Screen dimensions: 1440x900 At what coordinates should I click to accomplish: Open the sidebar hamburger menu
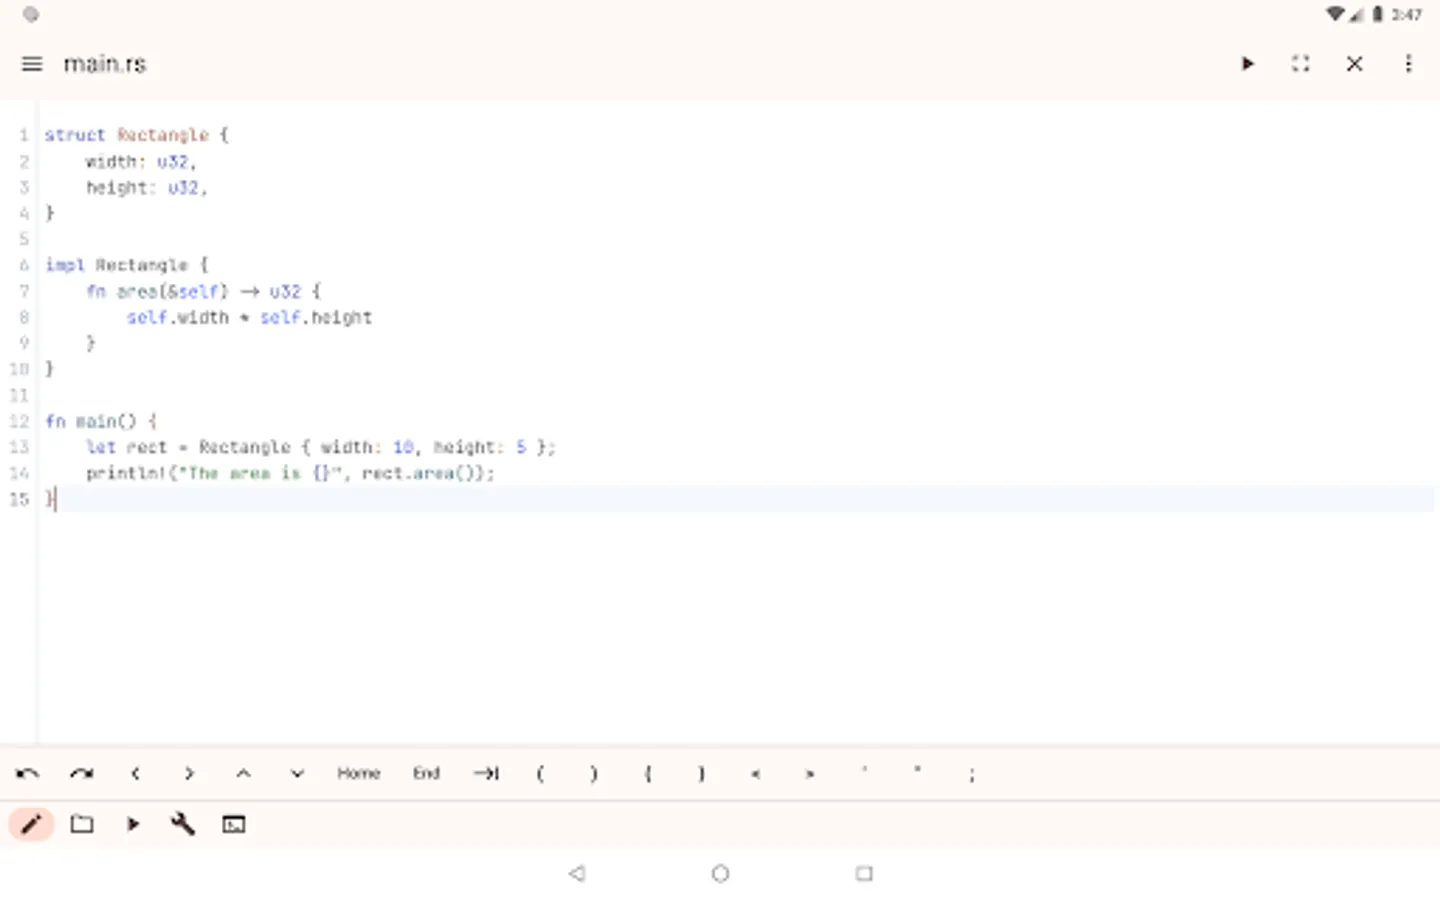click(31, 63)
